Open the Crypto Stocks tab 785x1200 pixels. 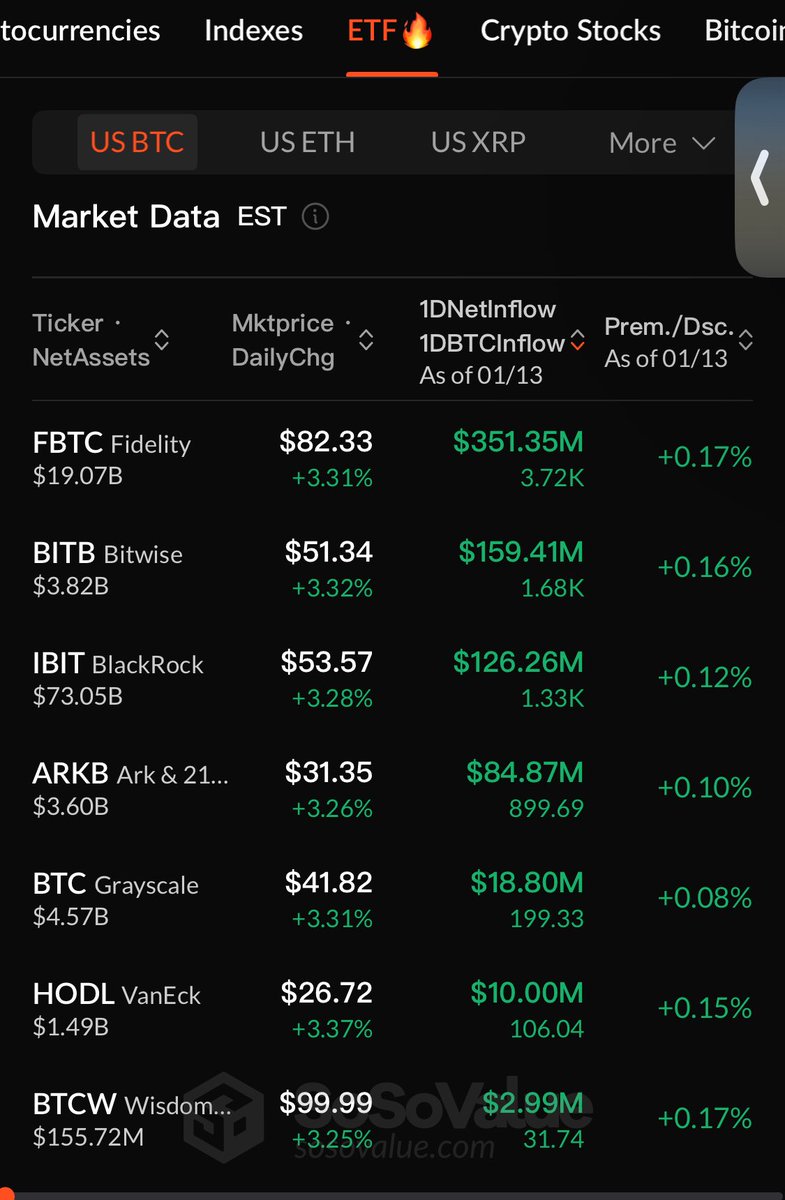coord(570,31)
